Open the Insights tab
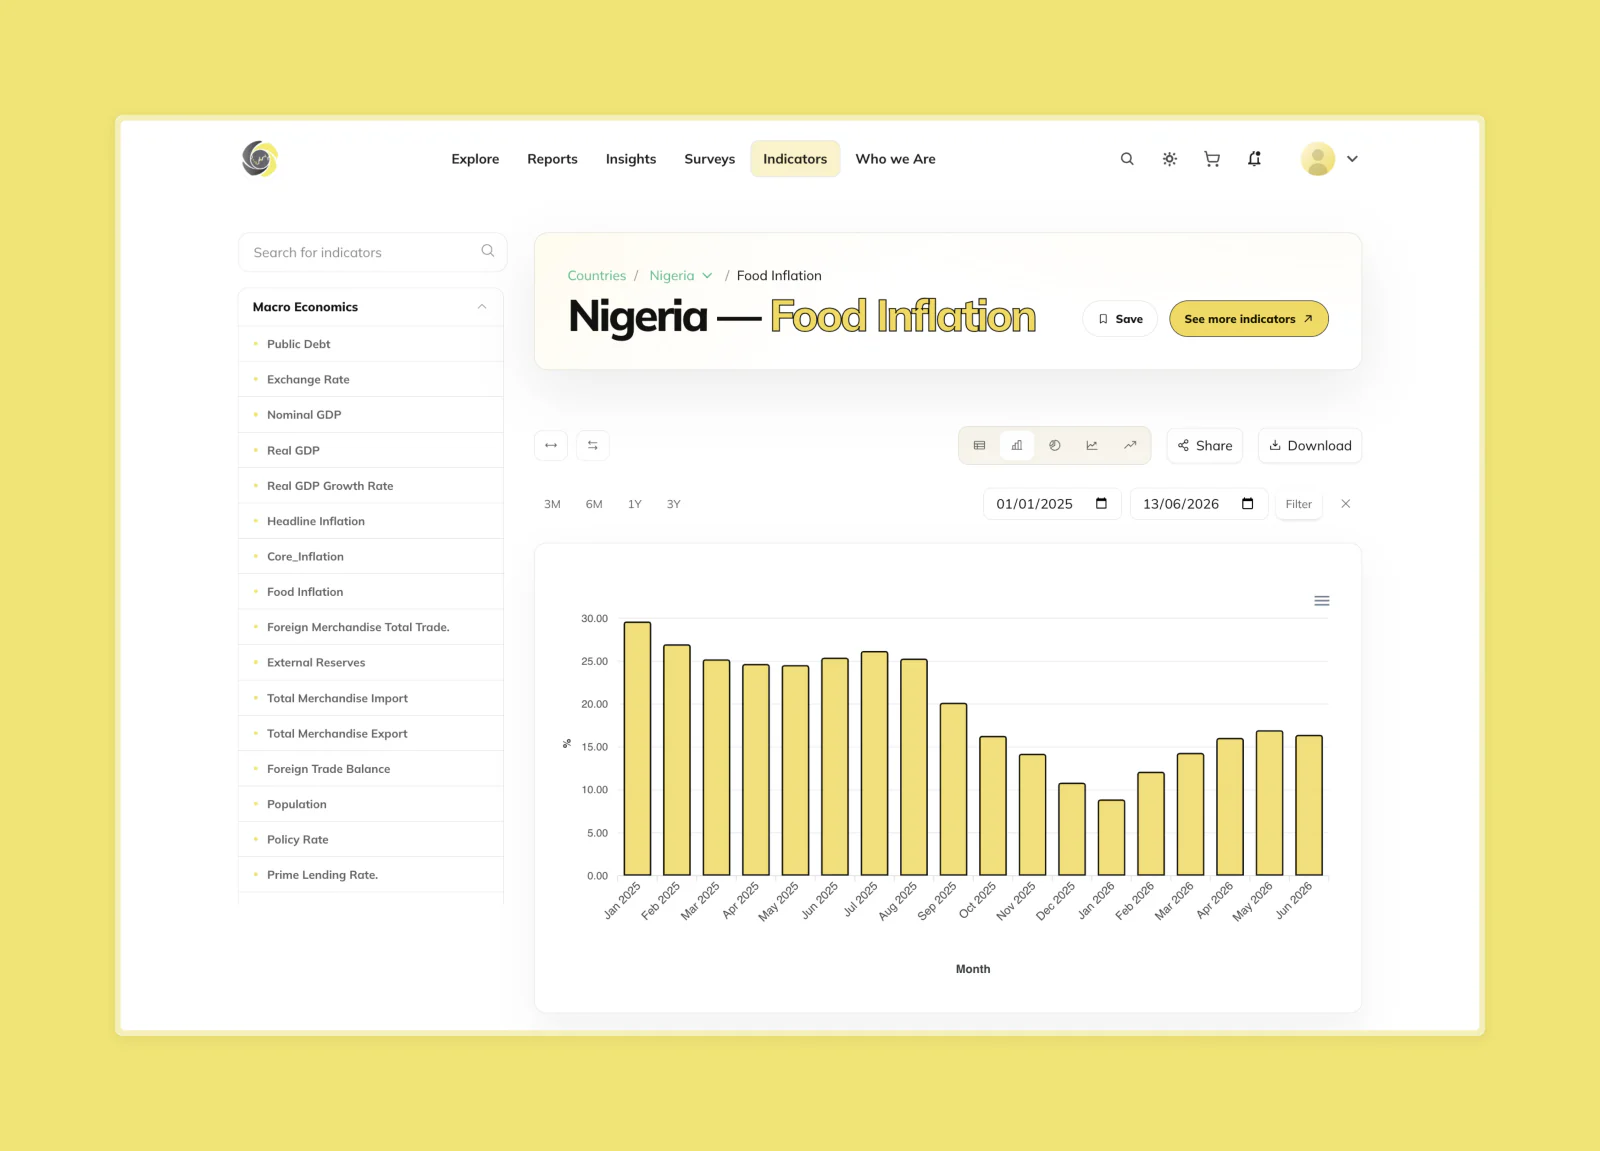Image resolution: width=1600 pixels, height=1151 pixels. [631, 159]
